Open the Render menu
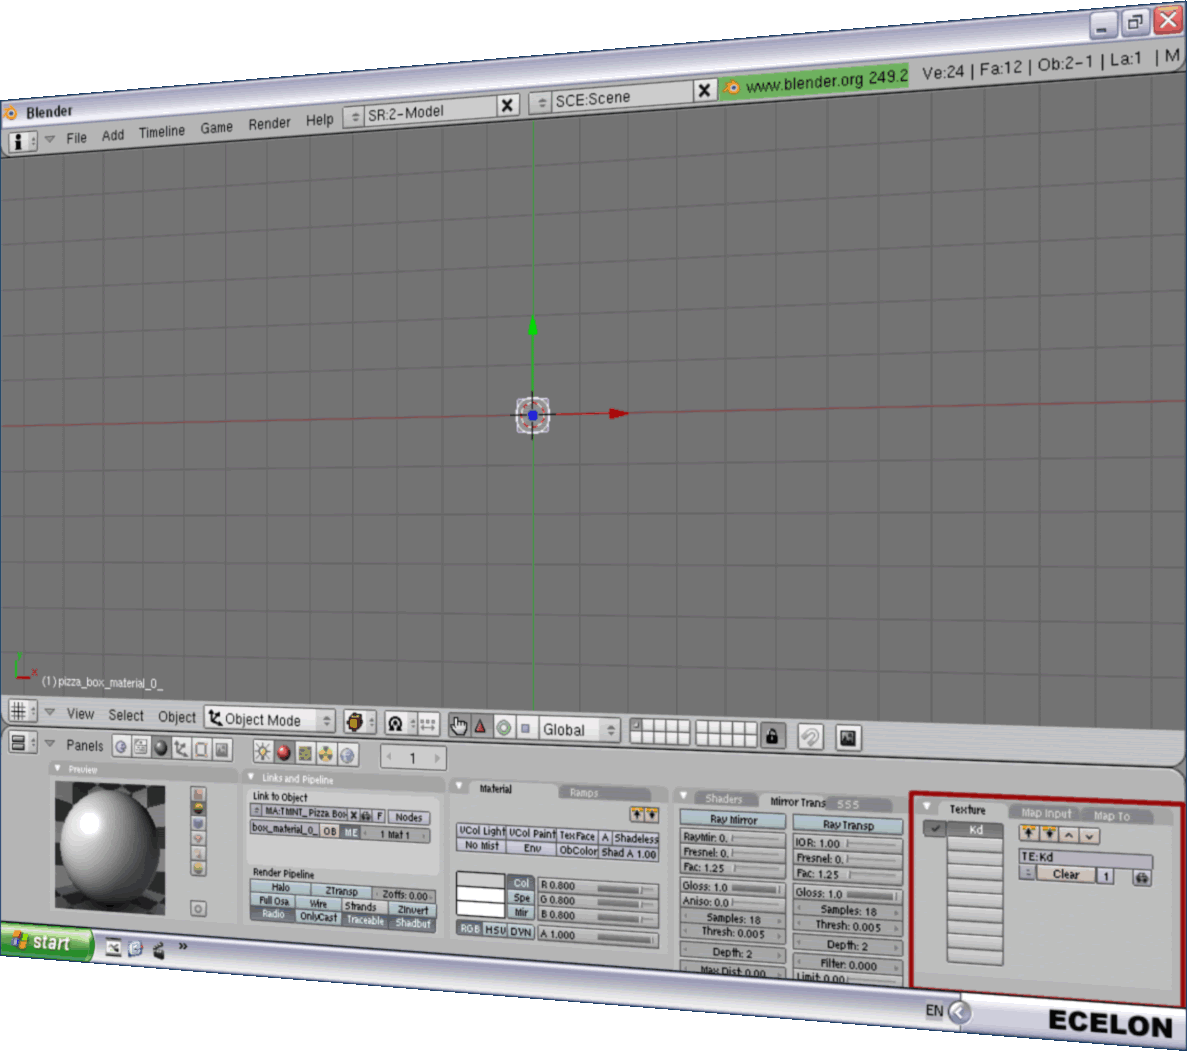The image size is (1187, 1051). tap(269, 123)
